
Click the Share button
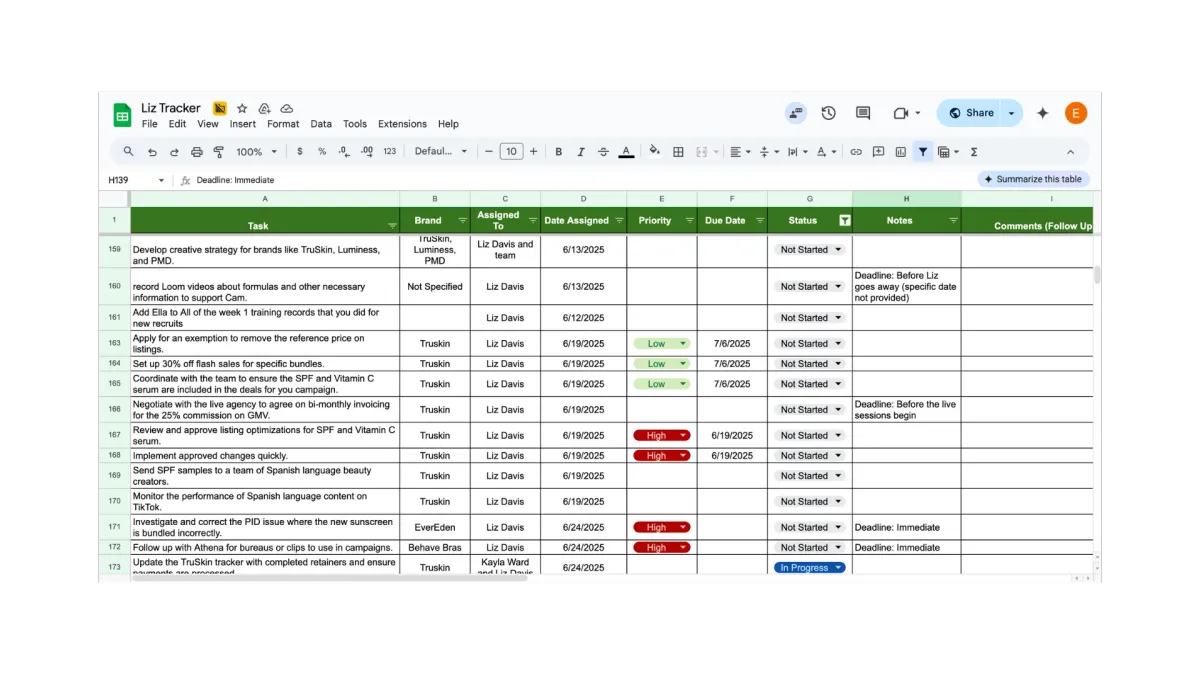pyautogui.click(x=970, y=113)
